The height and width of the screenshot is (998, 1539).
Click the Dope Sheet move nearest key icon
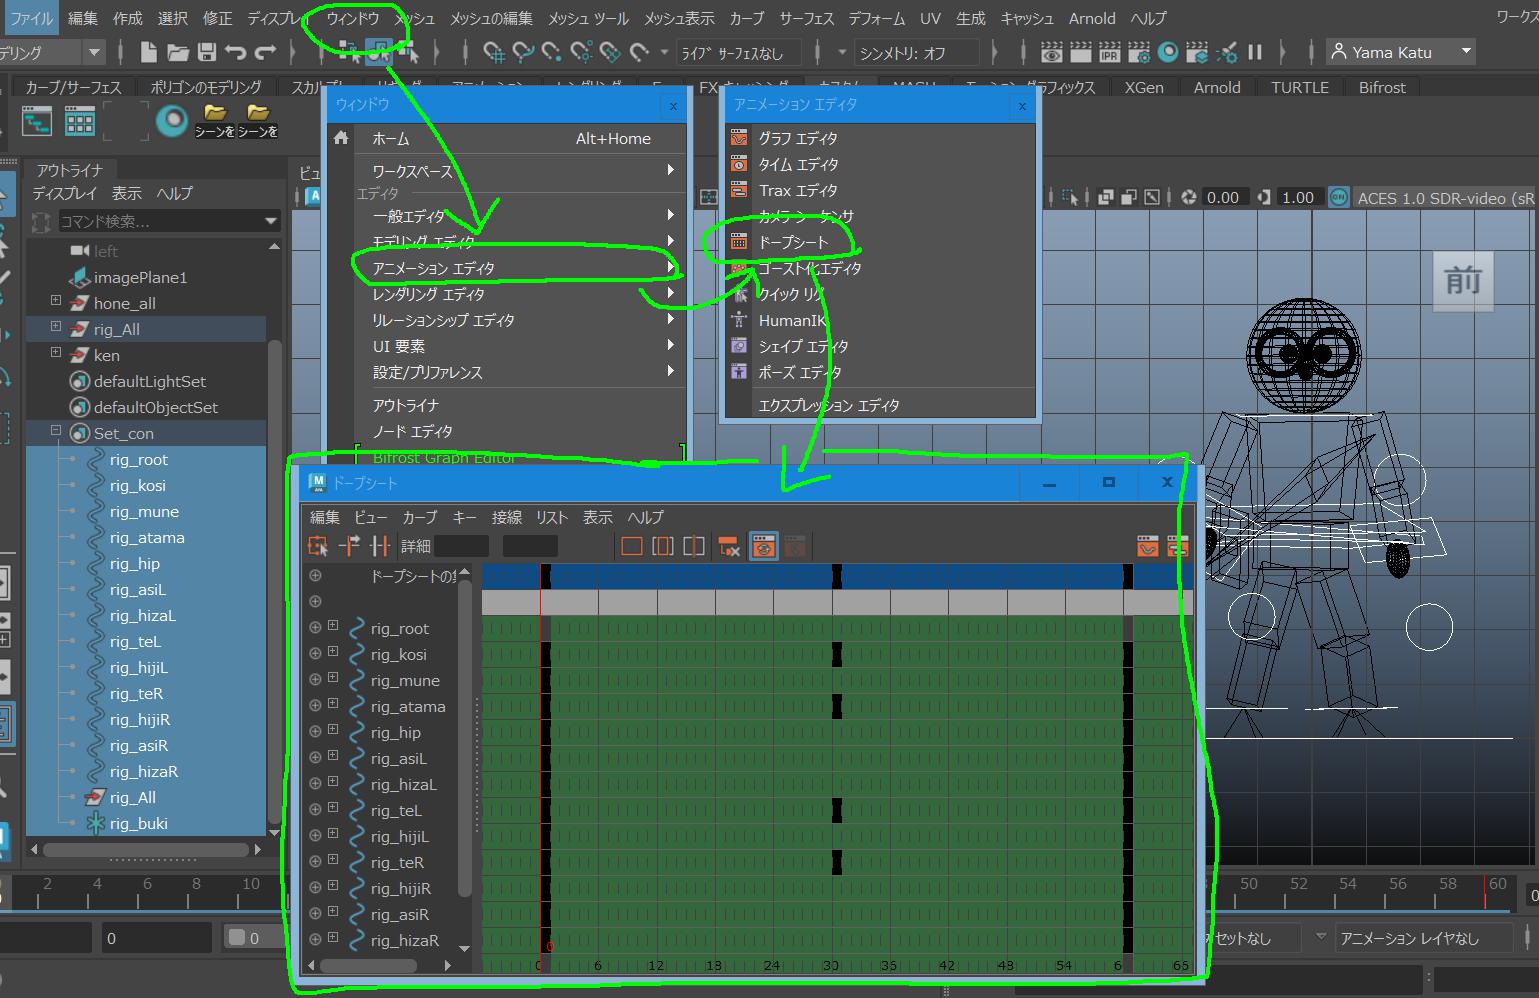click(349, 546)
